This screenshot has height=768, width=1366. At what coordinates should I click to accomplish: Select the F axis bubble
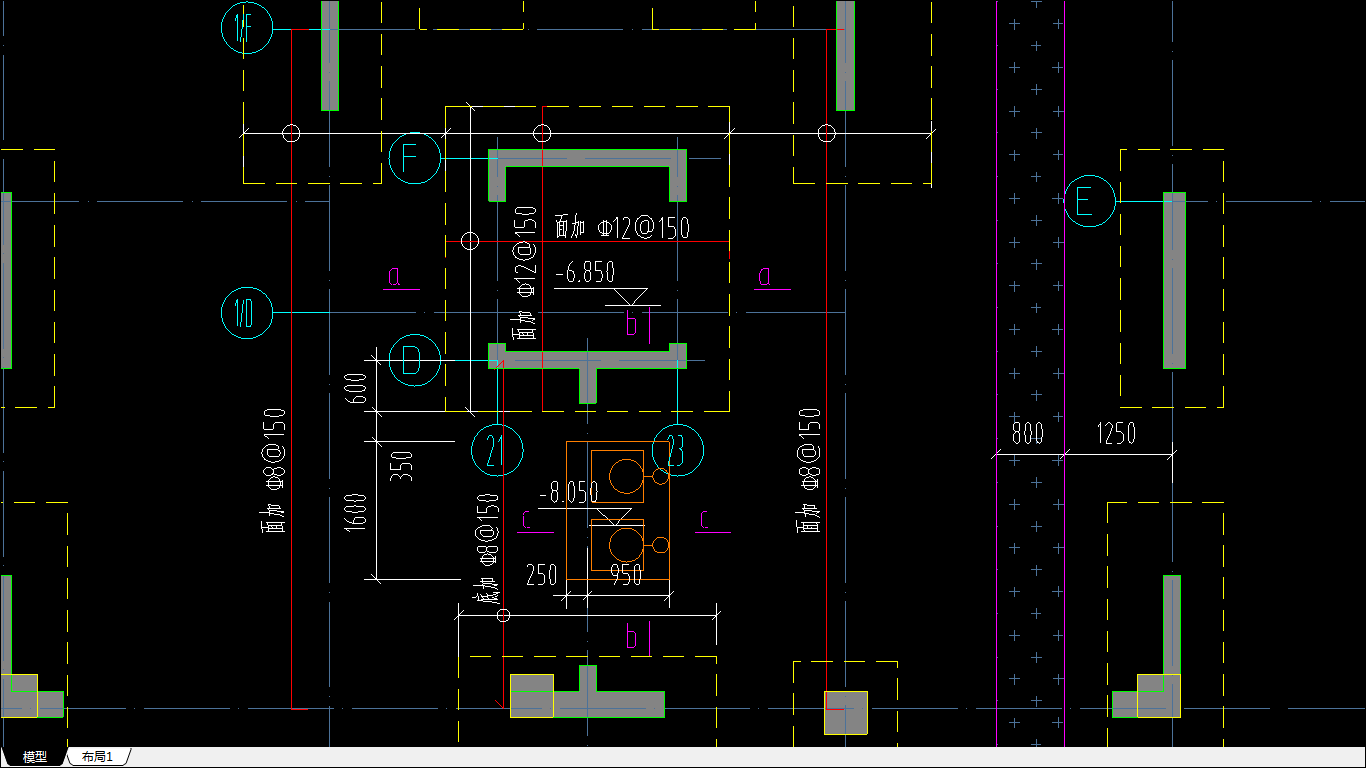pyautogui.click(x=414, y=158)
